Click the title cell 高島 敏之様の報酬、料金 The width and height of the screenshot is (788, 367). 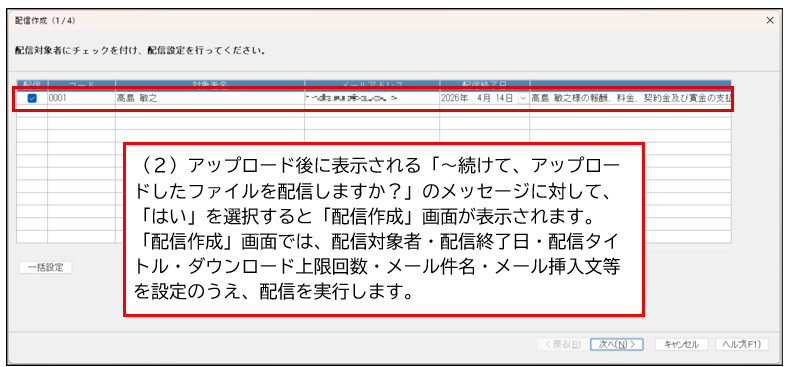point(630,99)
